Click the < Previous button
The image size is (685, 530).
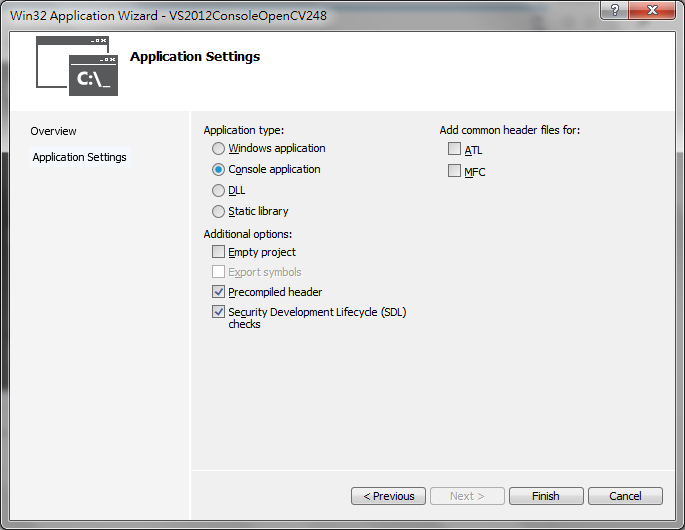tap(388, 496)
